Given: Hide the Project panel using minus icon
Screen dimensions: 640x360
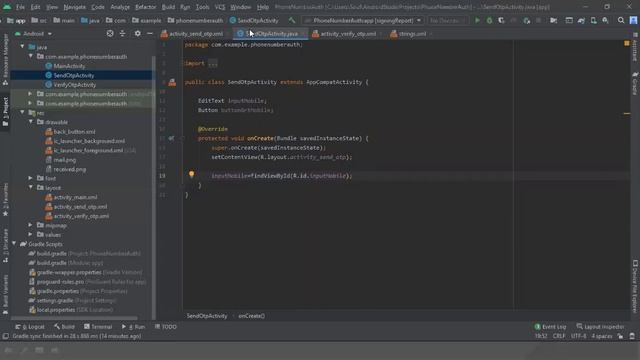Looking at the screenshot, I should (150, 33).
